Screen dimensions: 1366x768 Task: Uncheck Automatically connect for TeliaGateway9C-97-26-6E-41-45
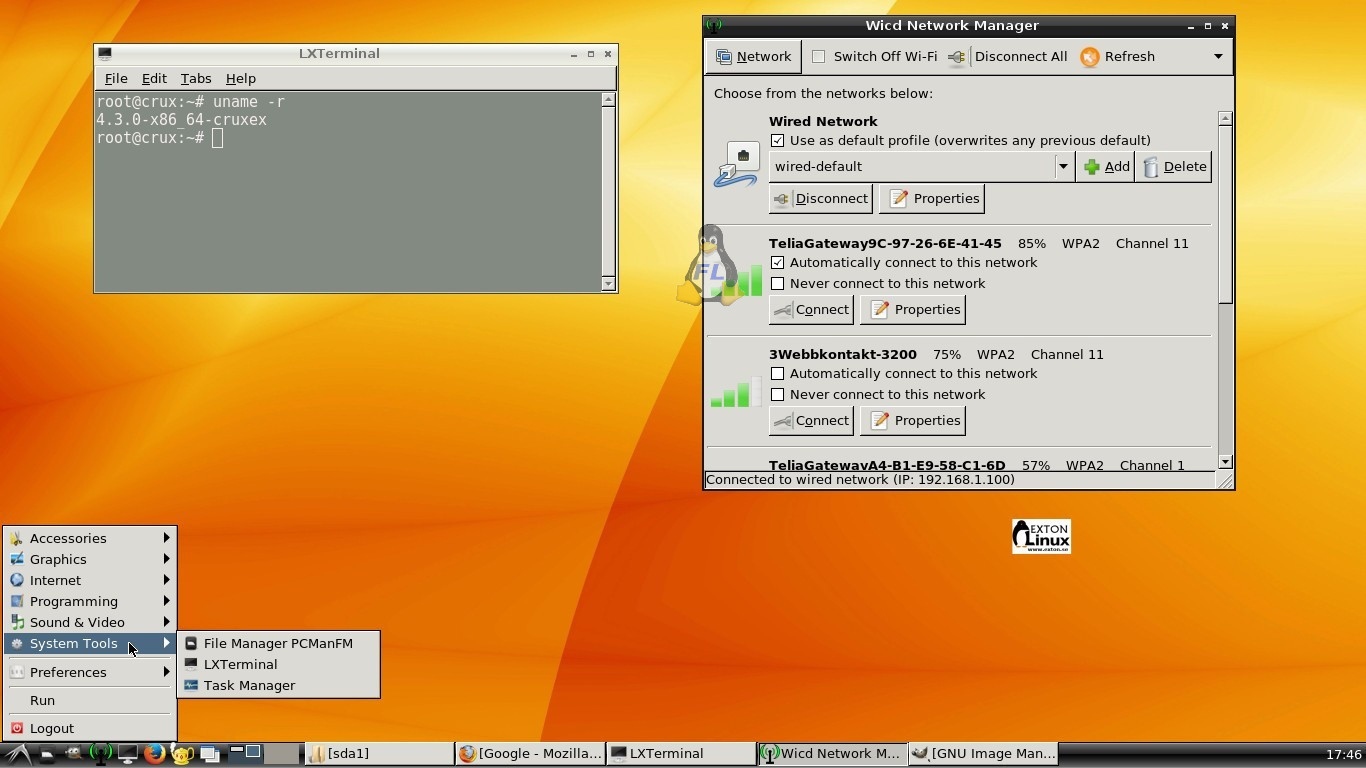tap(778, 263)
